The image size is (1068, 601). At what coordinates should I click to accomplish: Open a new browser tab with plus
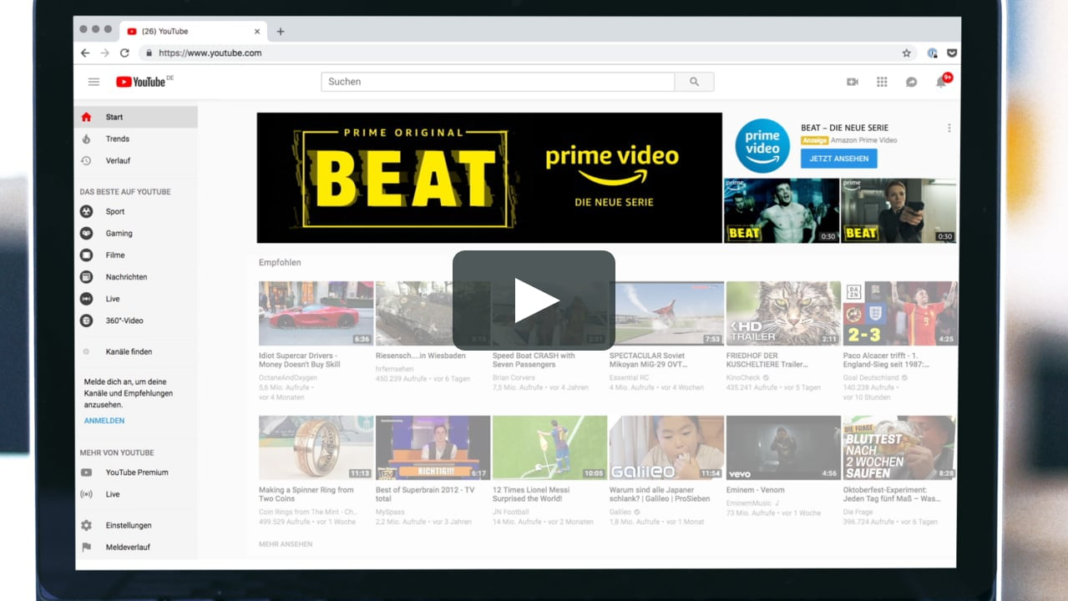(x=281, y=31)
